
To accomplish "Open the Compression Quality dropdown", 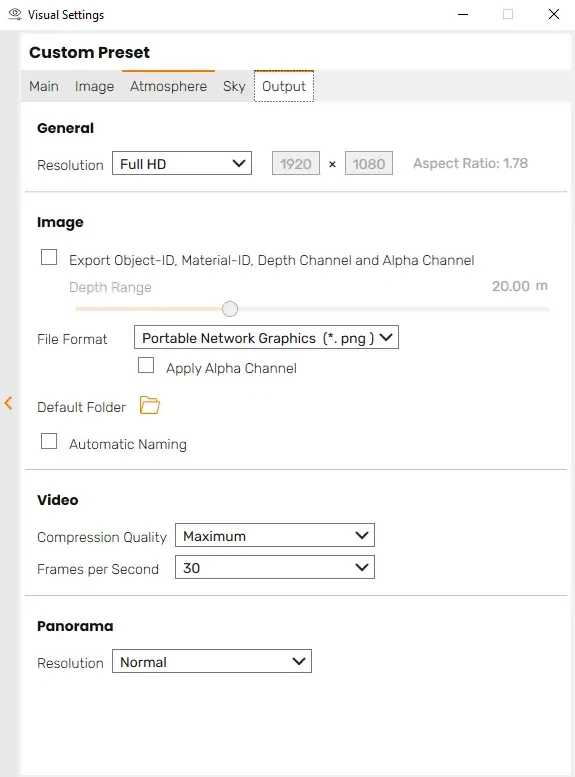I will pyautogui.click(x=275, y=535).
